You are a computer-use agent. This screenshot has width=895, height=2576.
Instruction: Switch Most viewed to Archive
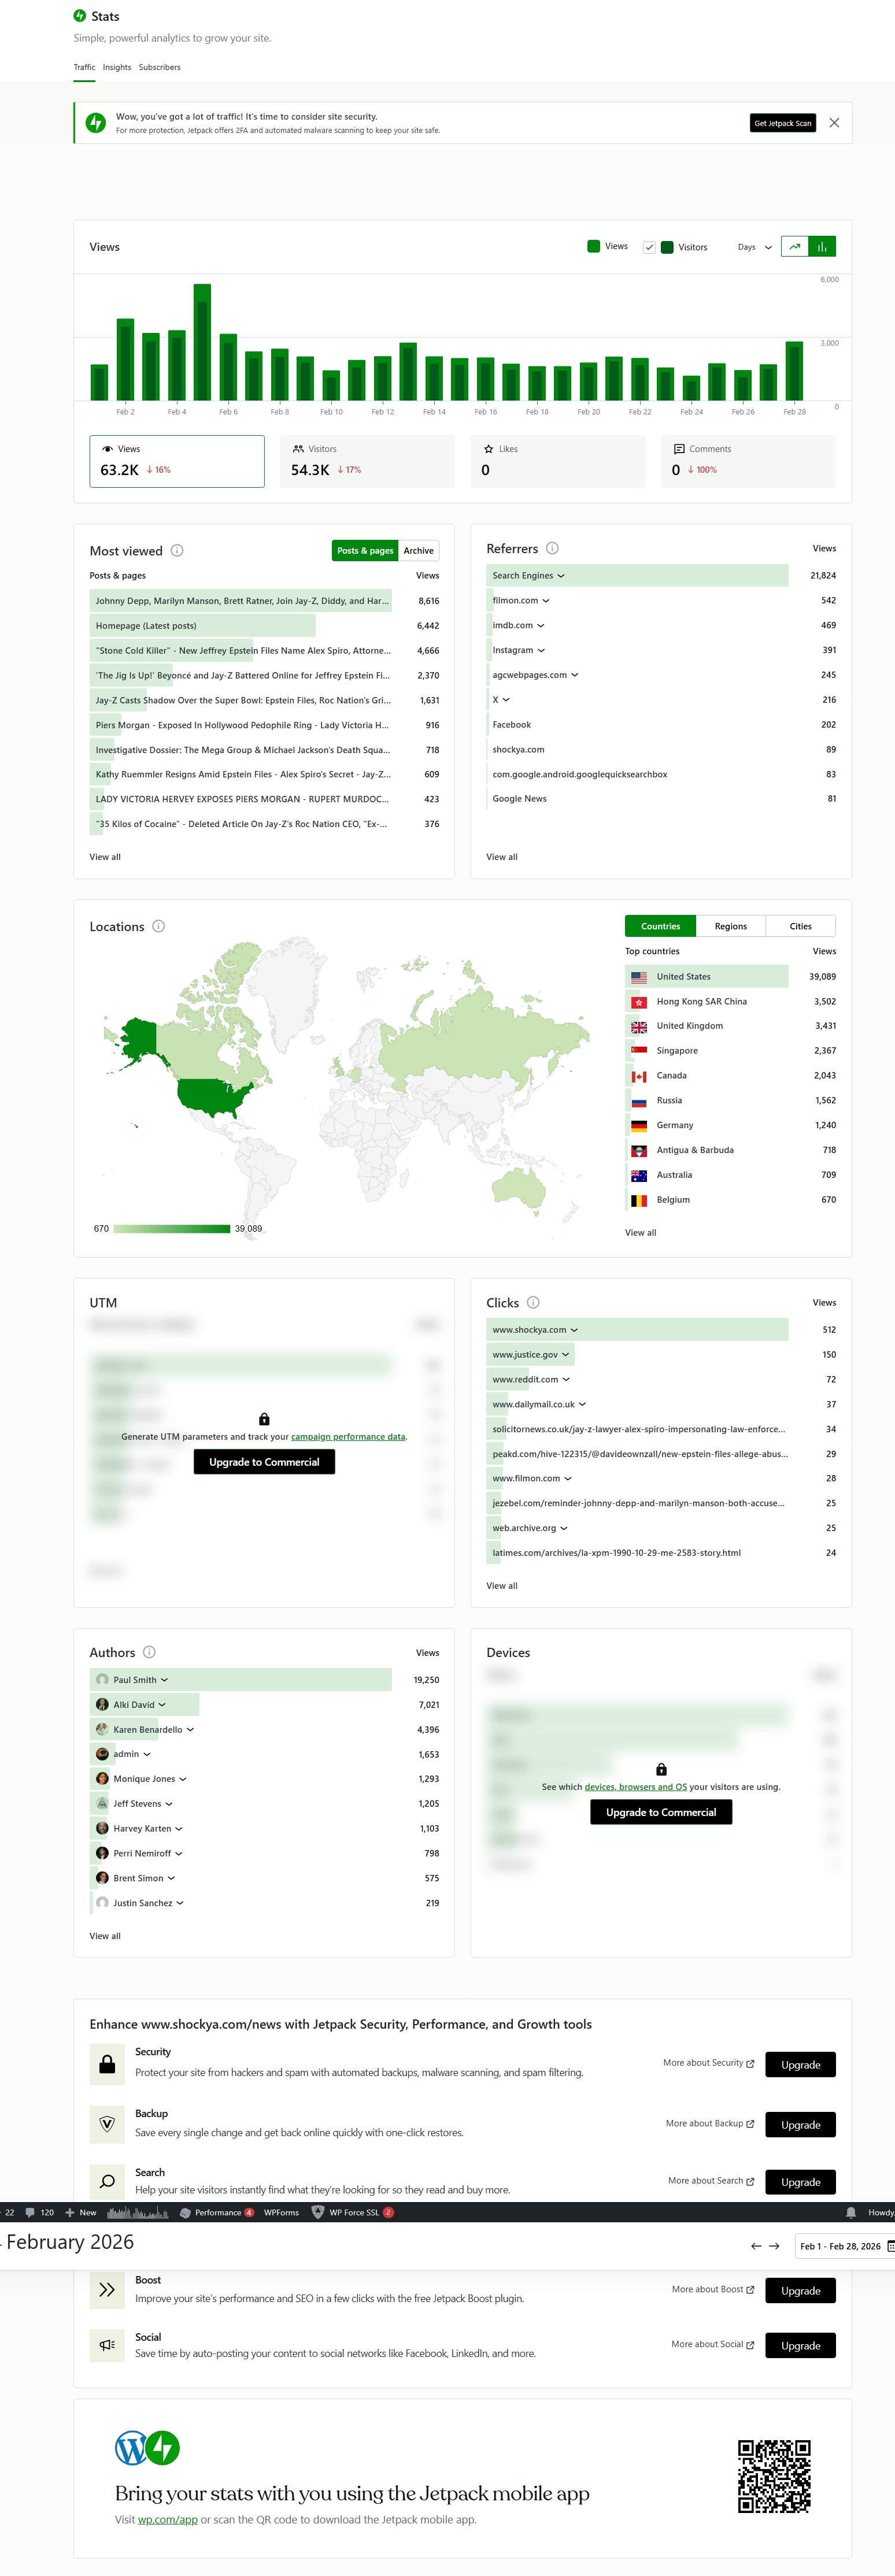tap(418, 551)
